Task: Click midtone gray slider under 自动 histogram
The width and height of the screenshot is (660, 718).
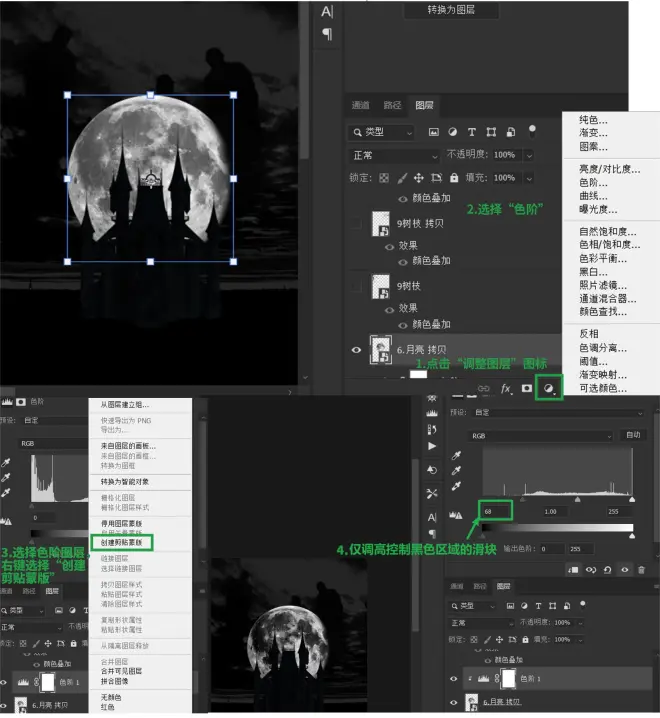Action: pyautogui.click(x=578, y=499)
